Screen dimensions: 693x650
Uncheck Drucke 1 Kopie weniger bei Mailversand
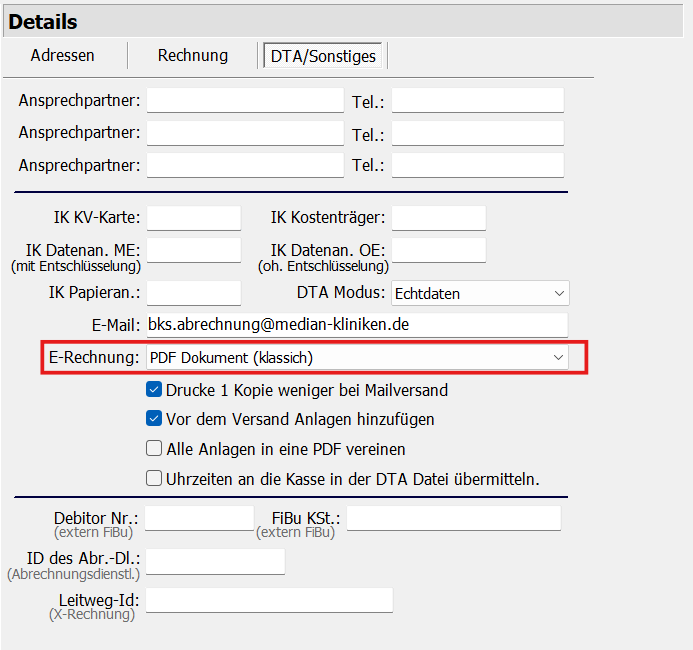154,390
